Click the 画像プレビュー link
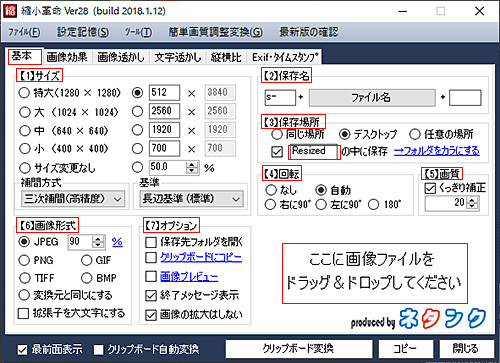500x363 pixels. coord(189,276)
